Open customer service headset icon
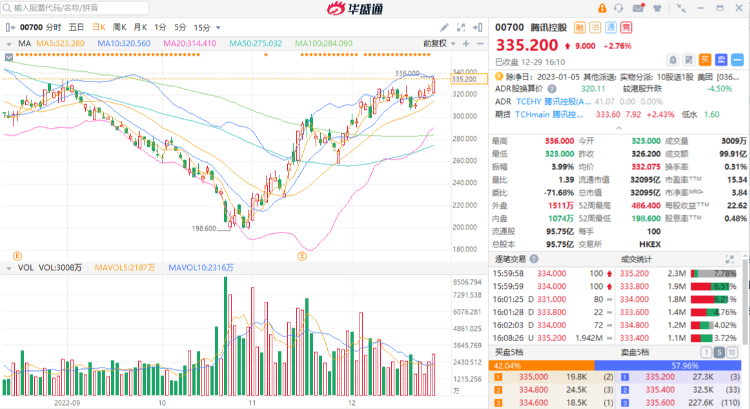 click(619, 8)
